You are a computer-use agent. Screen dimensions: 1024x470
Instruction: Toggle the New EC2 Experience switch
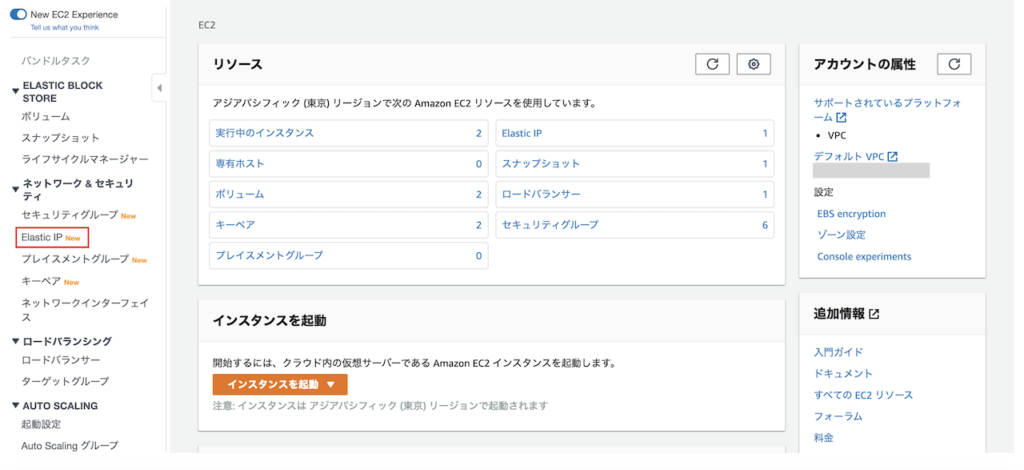(18, 15)
